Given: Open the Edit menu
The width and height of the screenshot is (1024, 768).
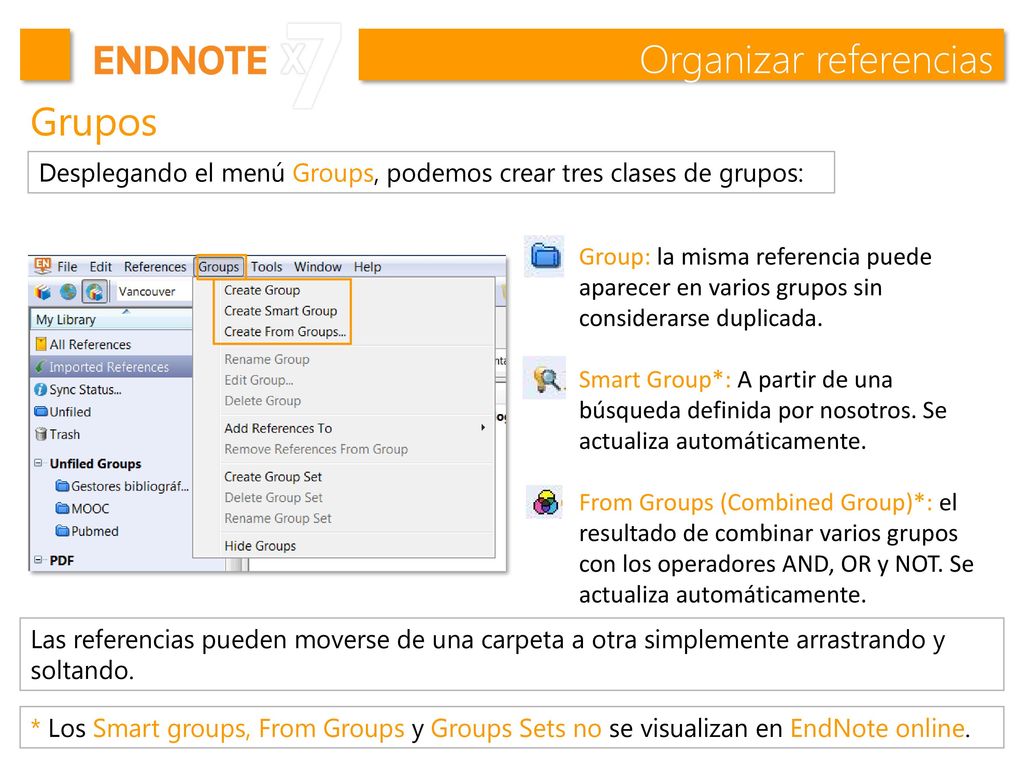Looking at the screenshot, I should pos(101,266).
